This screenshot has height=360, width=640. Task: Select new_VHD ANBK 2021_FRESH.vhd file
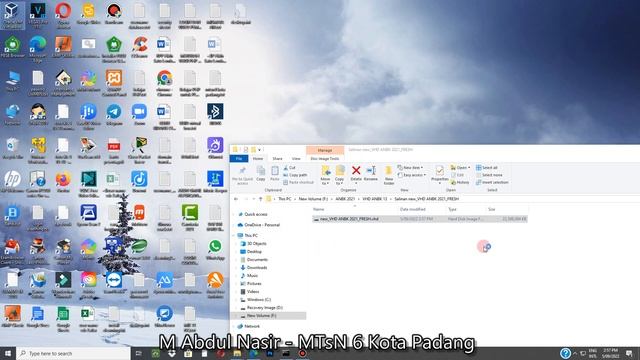(420, 219)
